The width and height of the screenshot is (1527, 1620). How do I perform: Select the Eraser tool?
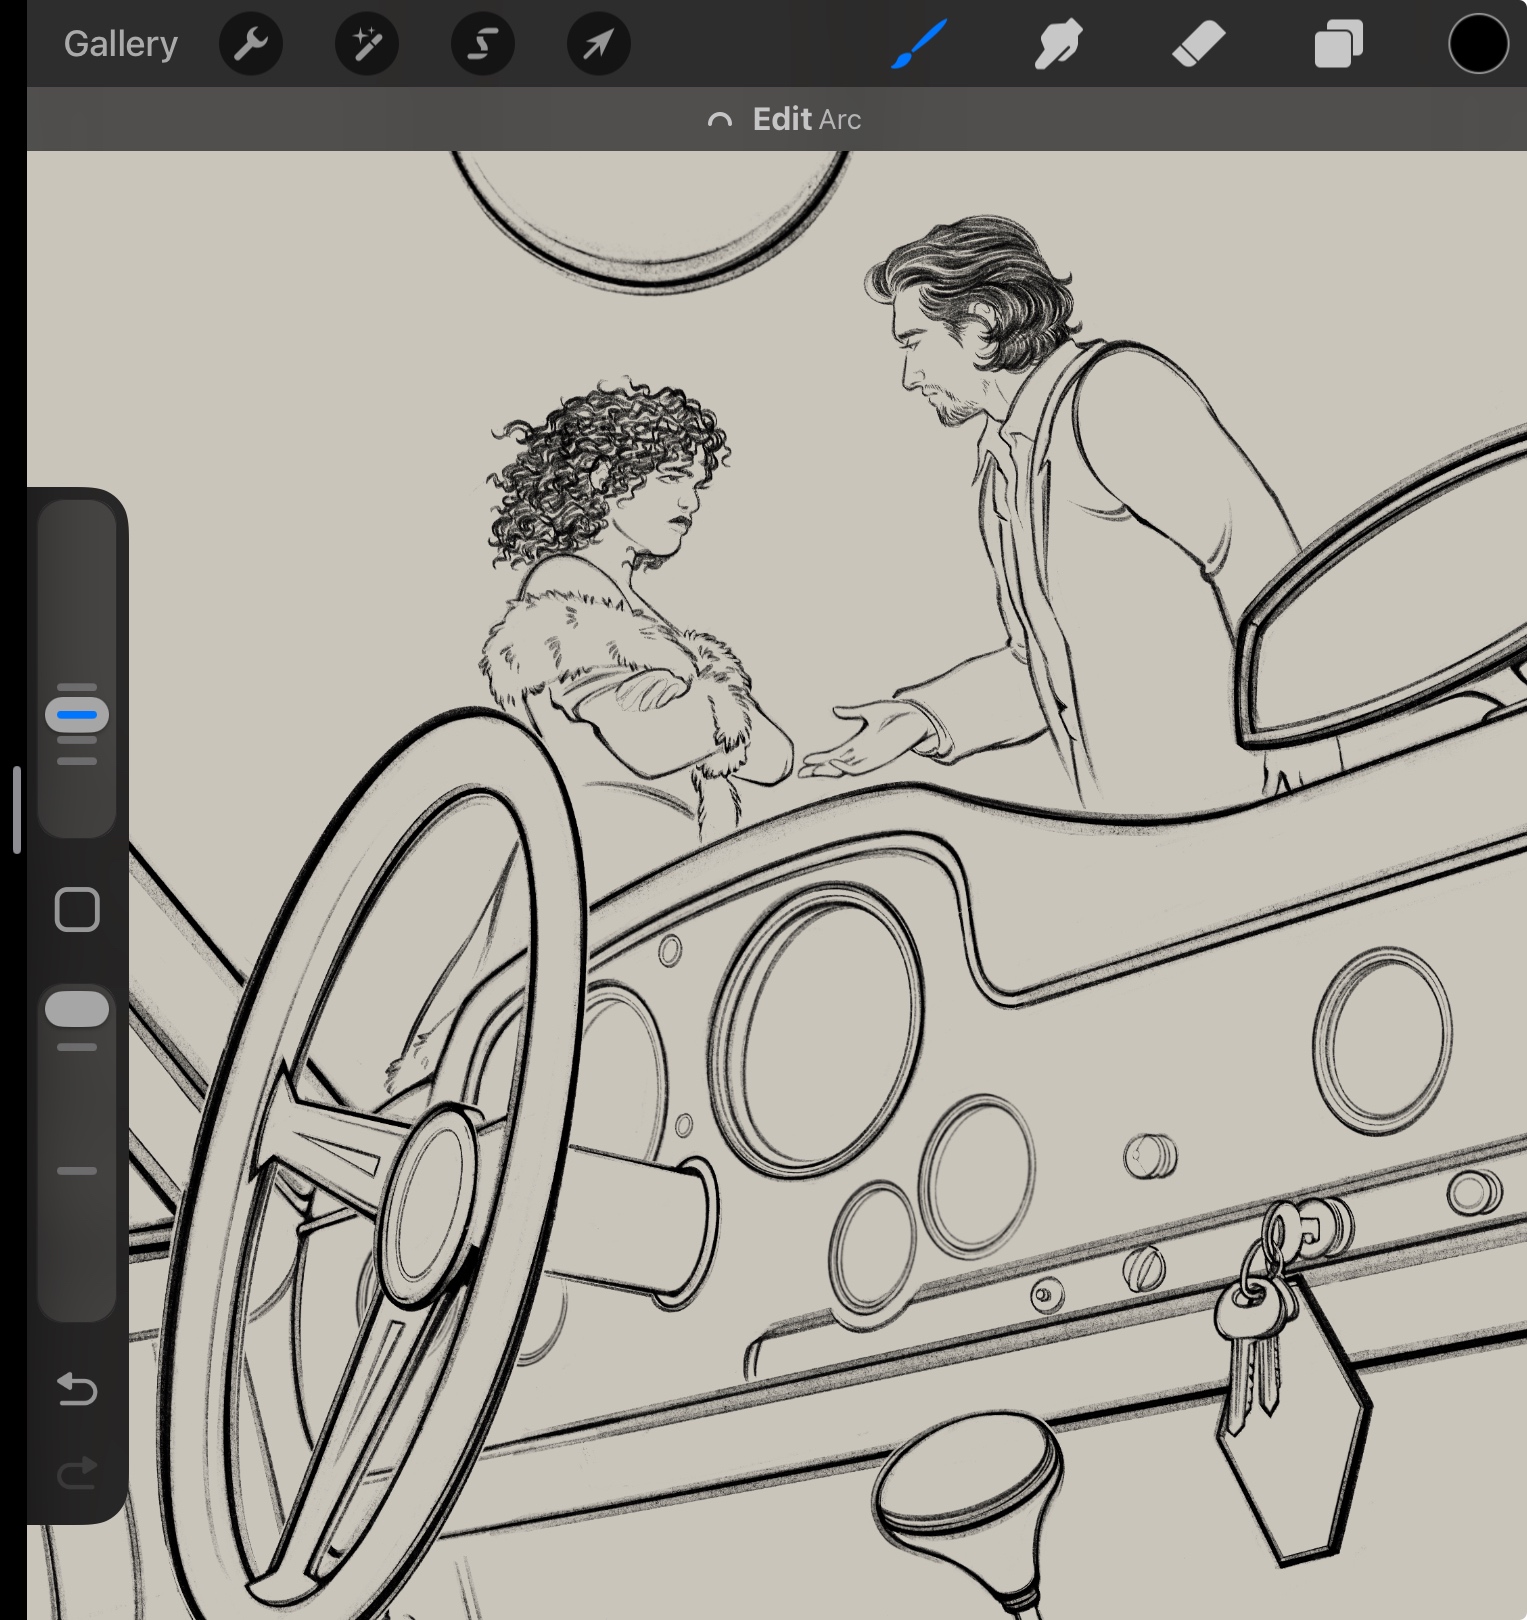(x=1198, y=44)
